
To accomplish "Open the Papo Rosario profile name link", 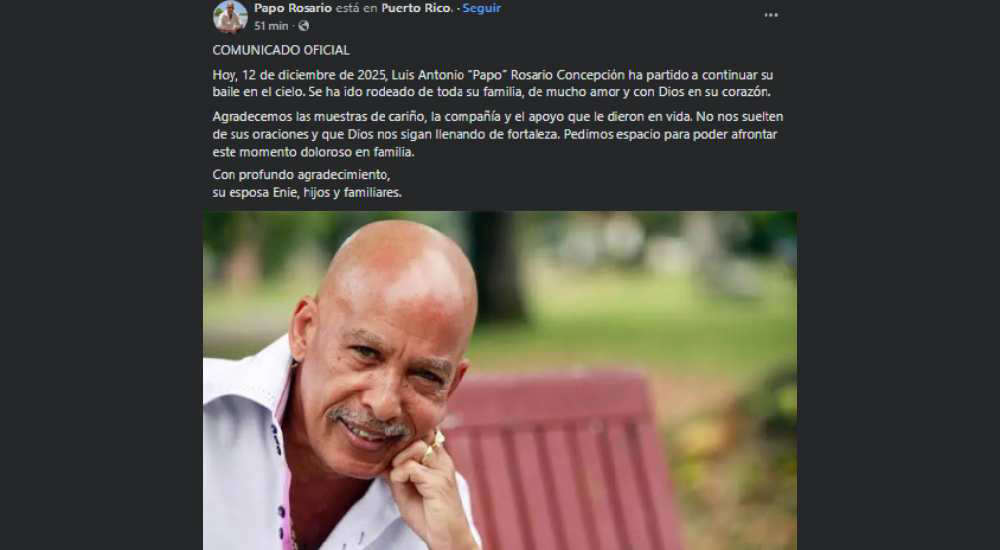I will pos(293,8).
